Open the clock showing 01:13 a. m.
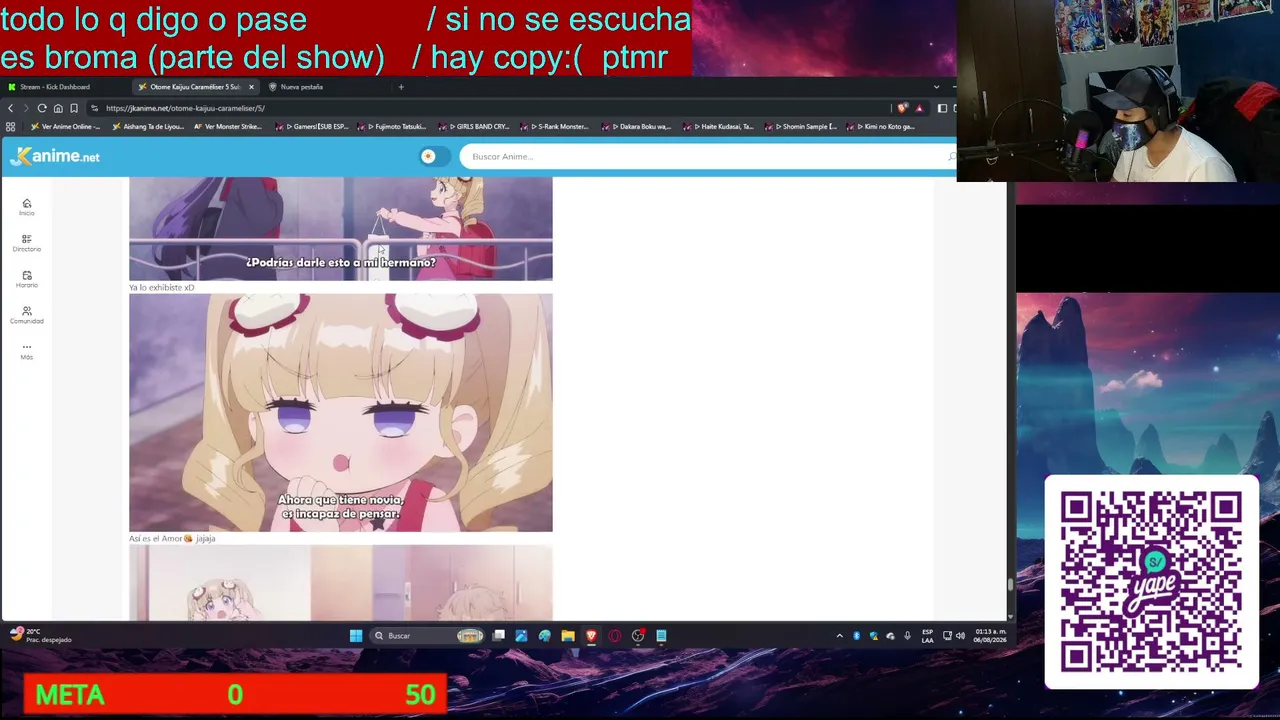The image size is (1280, 720). (x=990, y=636)
